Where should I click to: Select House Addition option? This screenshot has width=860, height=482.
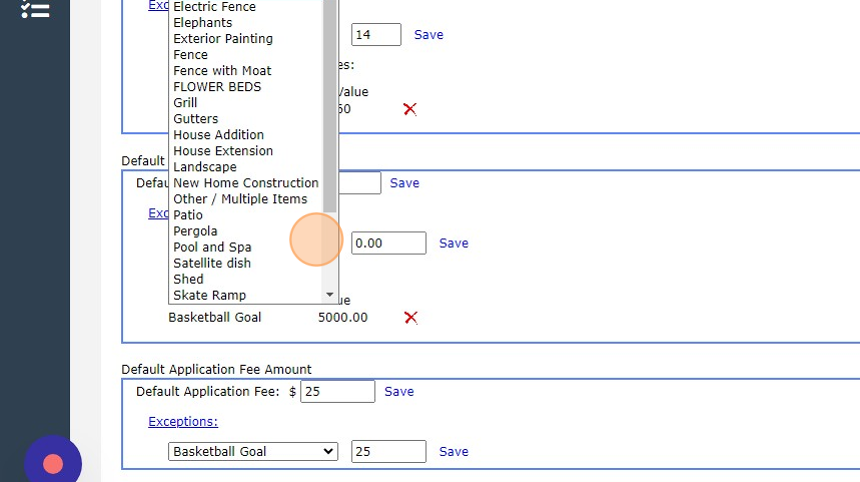pyautogui.click(x=218, y=134)
